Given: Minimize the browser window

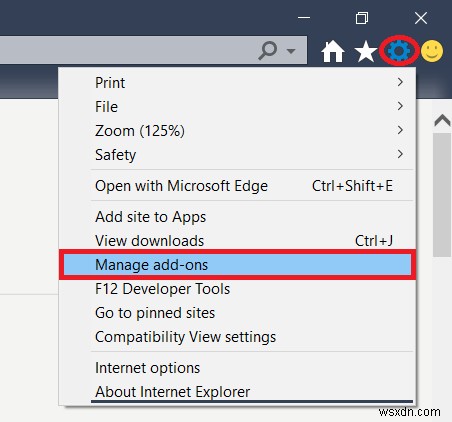Looking at the screenshot, I should pos(304,18).
